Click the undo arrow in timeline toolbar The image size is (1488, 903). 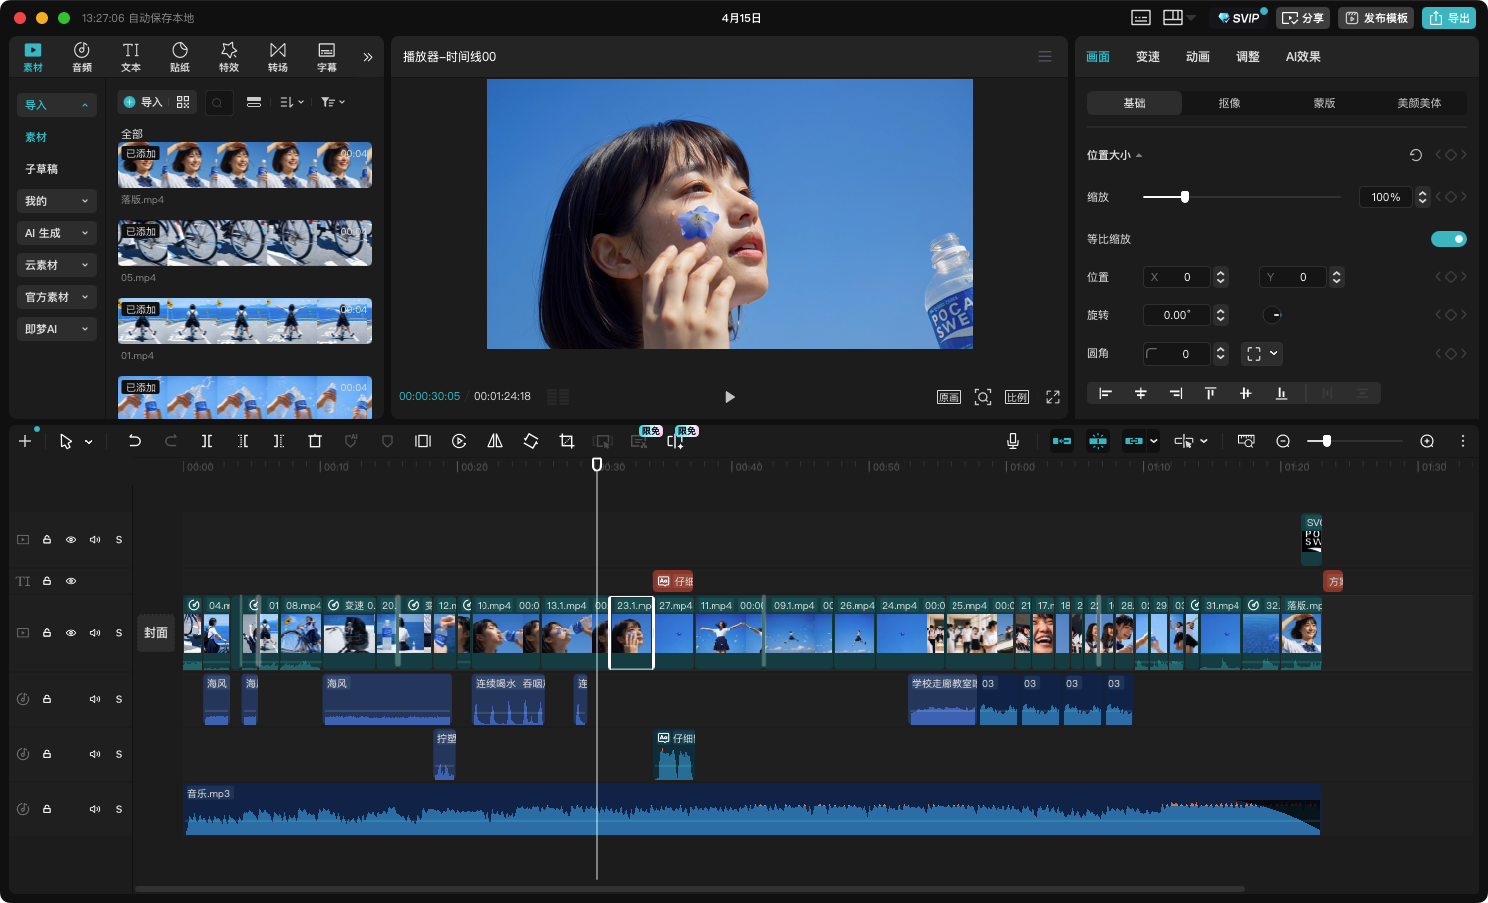click(135, 441)
